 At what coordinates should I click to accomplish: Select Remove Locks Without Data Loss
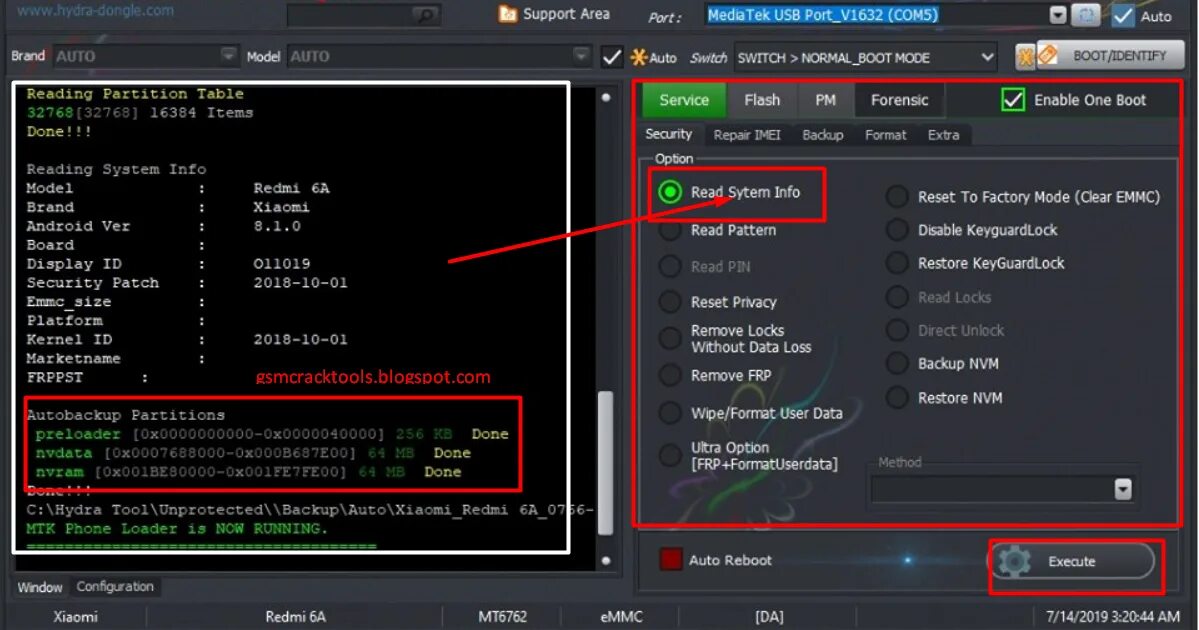pos(670,338)
